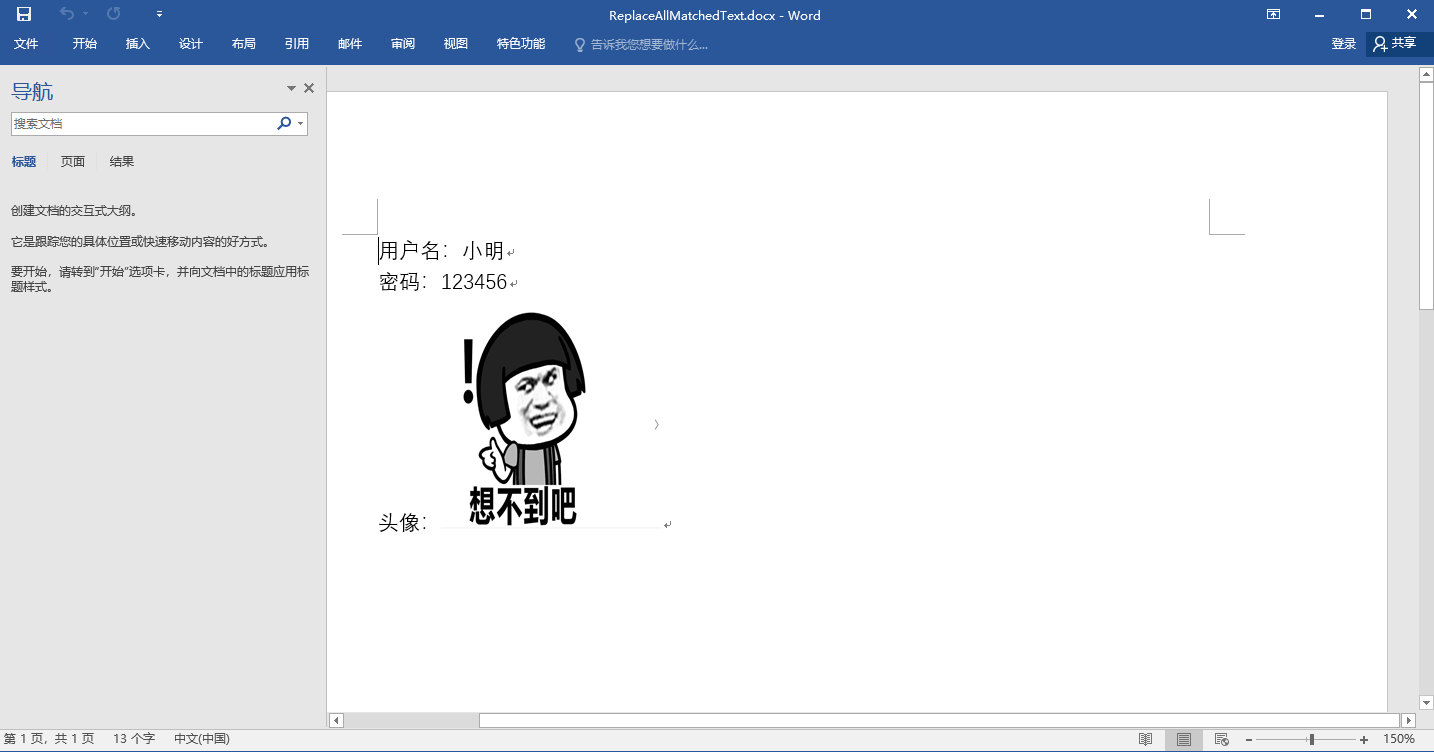The height and width of the screenshot is (752, 1434).
Task: Open the navigation pane options dropdown arrow
Action: 290,88
